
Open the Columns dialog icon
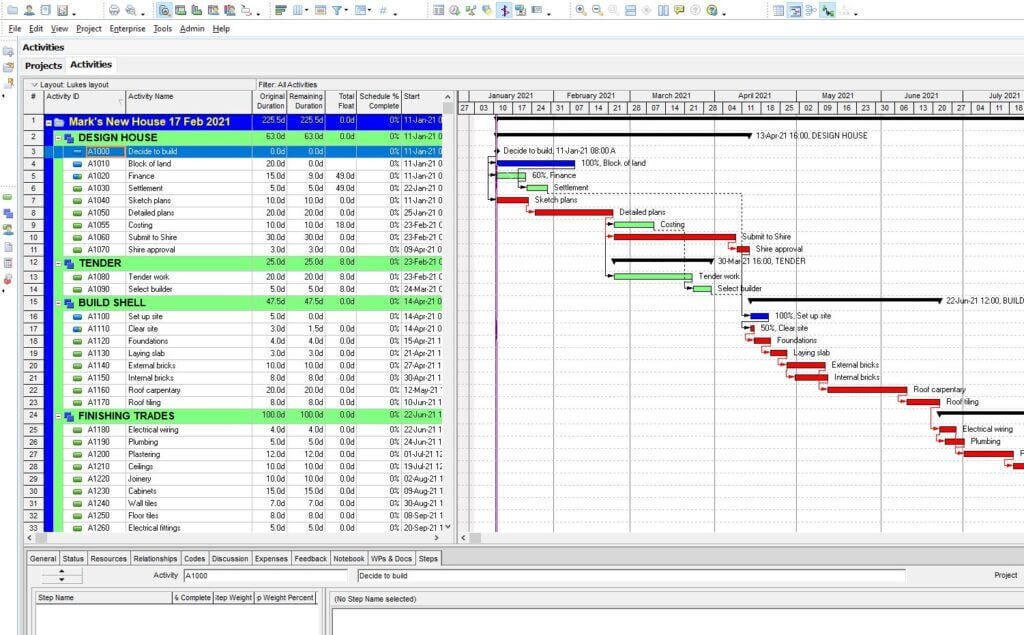297,8
